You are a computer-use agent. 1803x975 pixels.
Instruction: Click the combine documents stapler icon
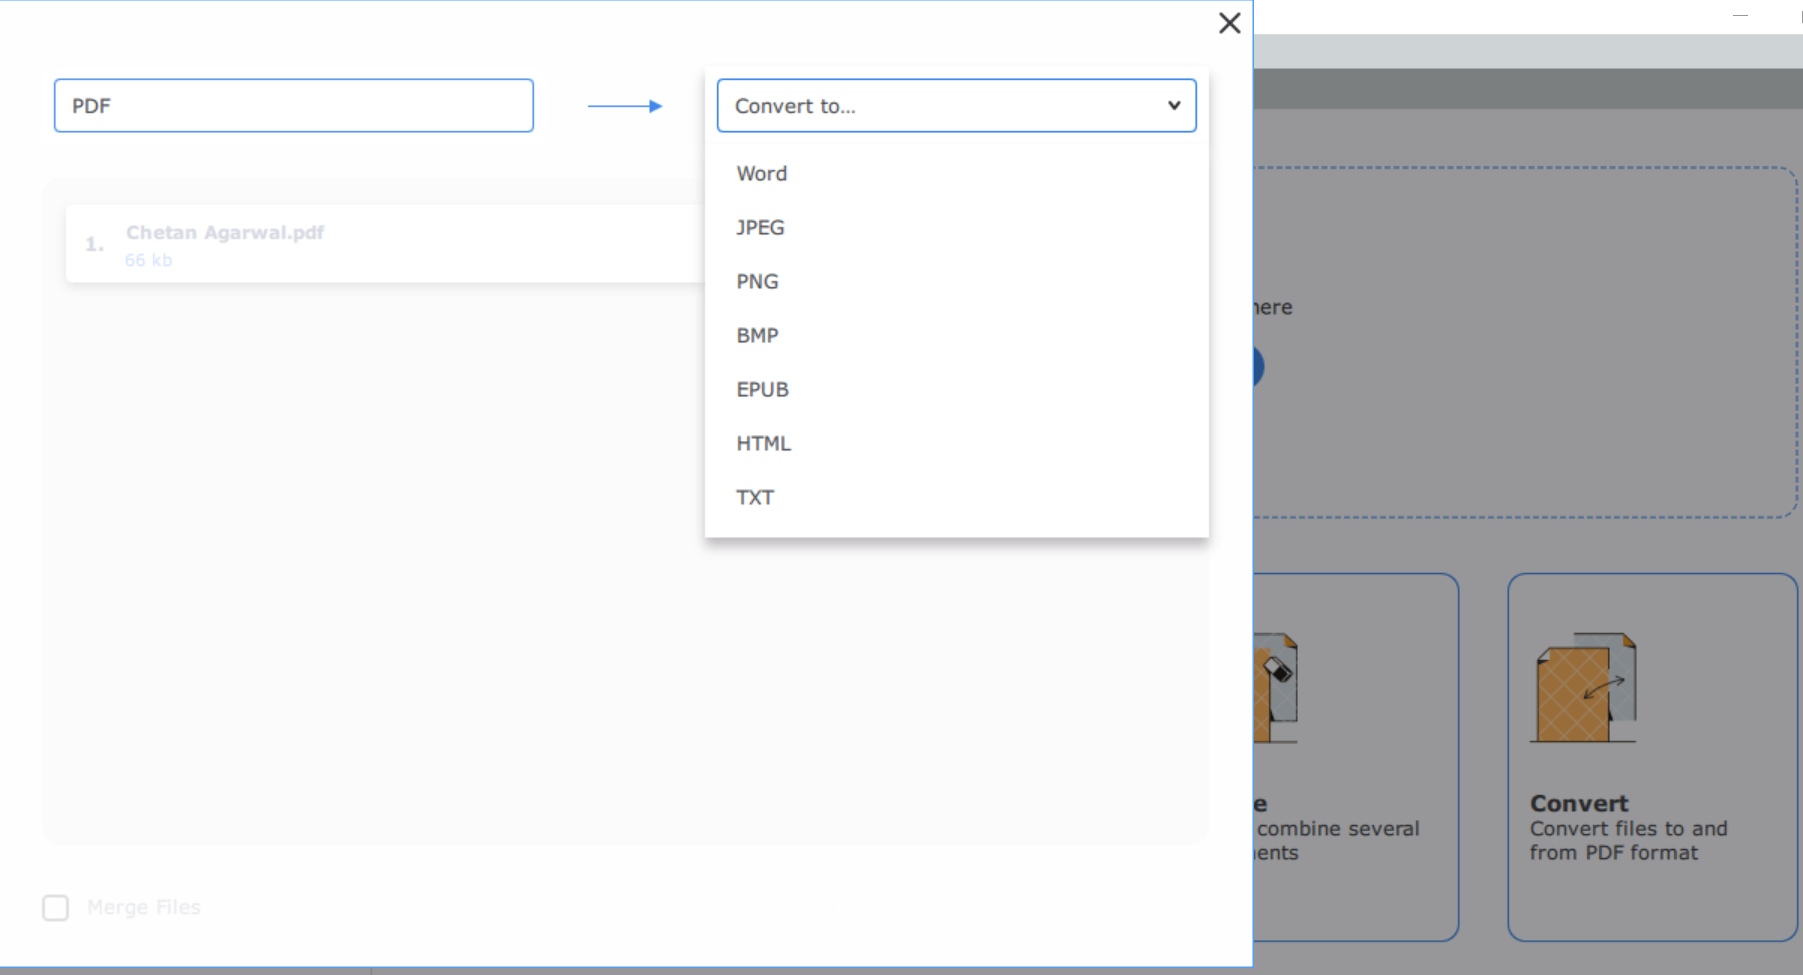(x=1275, y=680)
